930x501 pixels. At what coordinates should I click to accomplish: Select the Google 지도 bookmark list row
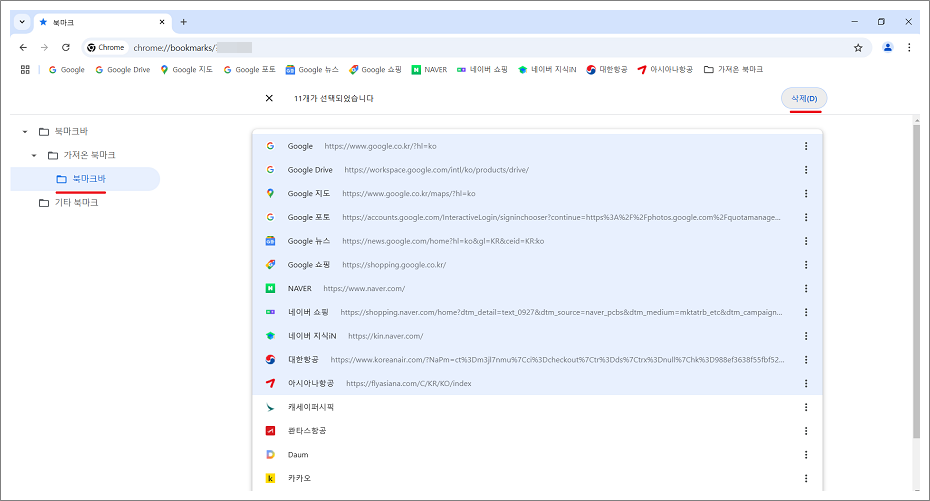(537, 193)
